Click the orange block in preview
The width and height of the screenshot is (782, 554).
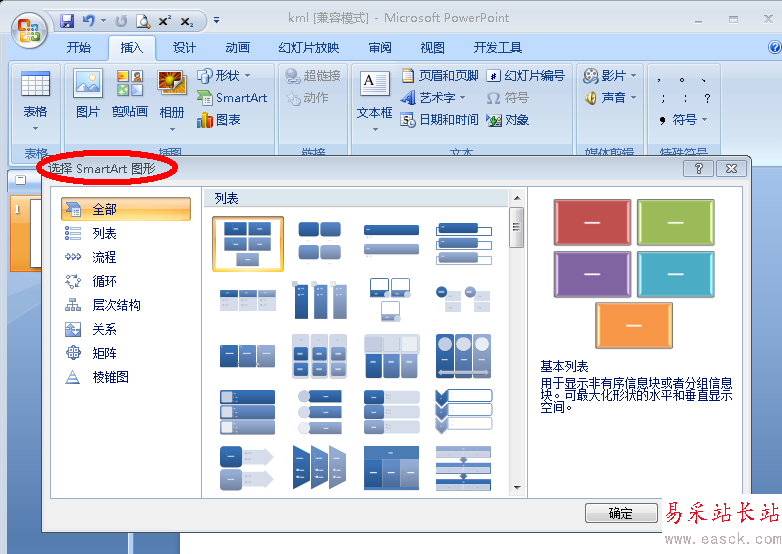coord(634,325)
